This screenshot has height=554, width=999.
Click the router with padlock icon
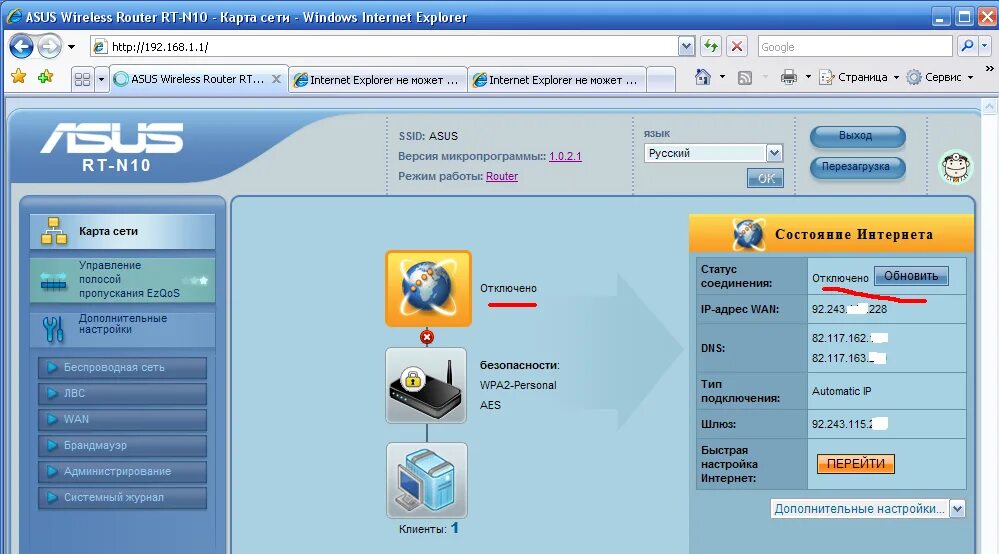[426, 385]
